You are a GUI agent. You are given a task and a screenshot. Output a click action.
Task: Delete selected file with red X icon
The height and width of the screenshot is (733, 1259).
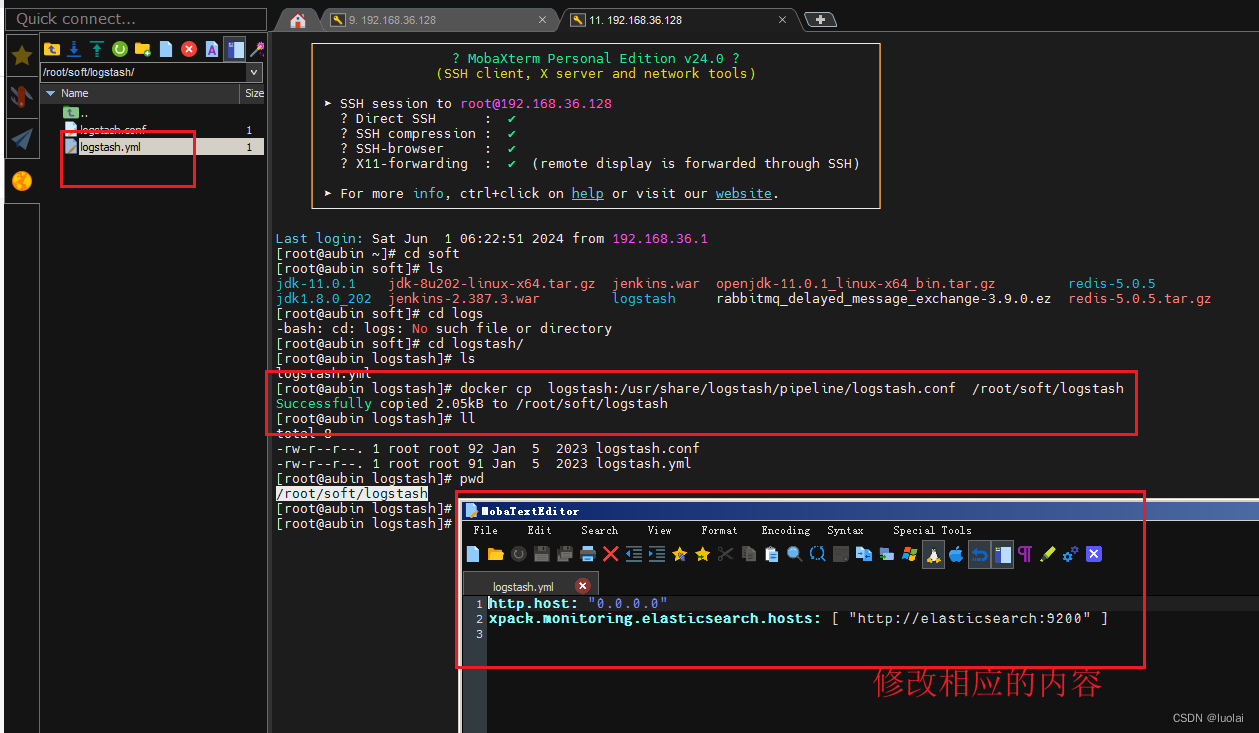(189, 49)
